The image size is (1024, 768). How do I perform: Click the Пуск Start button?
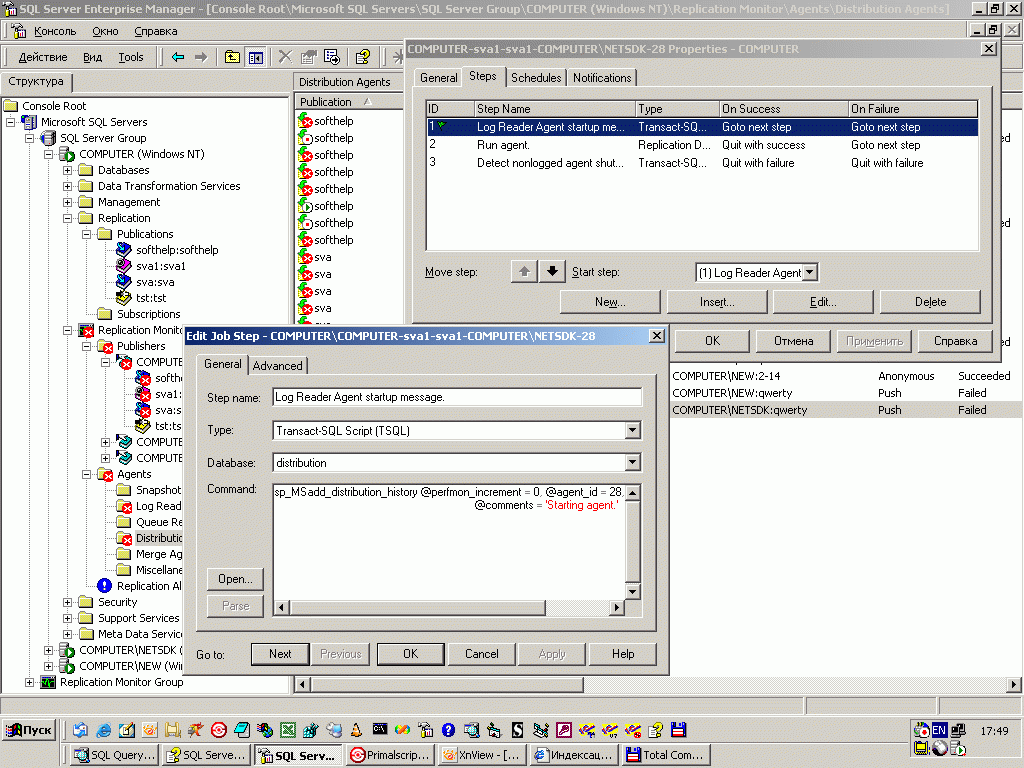[x=29, y=730]
